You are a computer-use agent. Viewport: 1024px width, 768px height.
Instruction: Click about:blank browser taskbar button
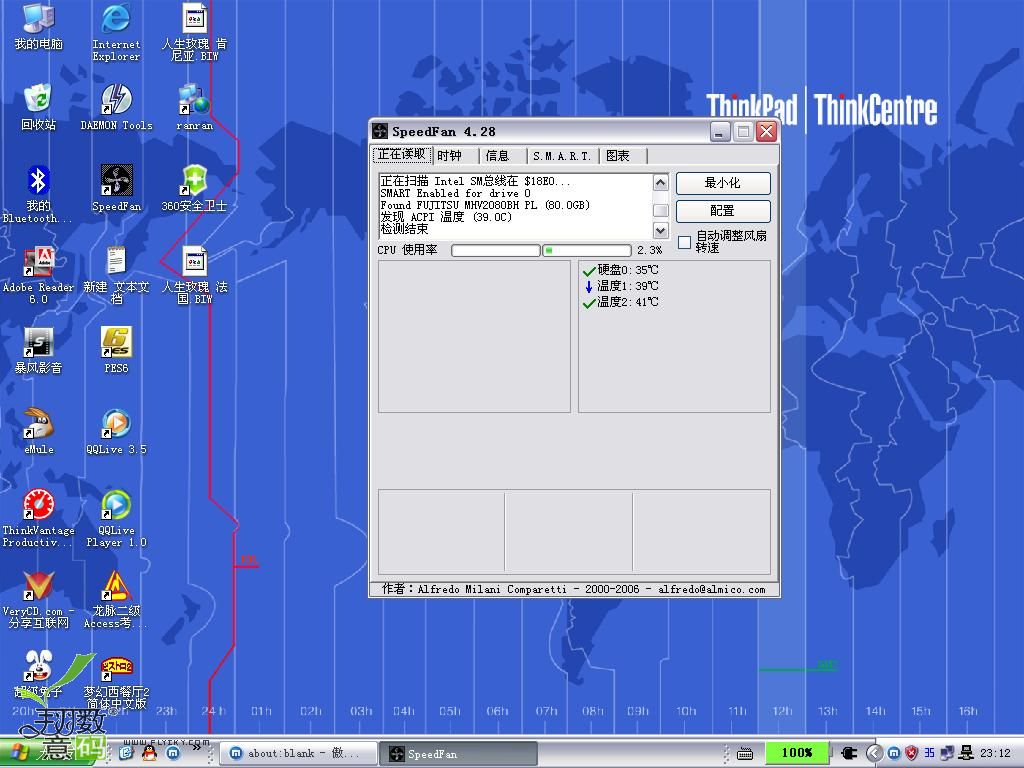298,754
